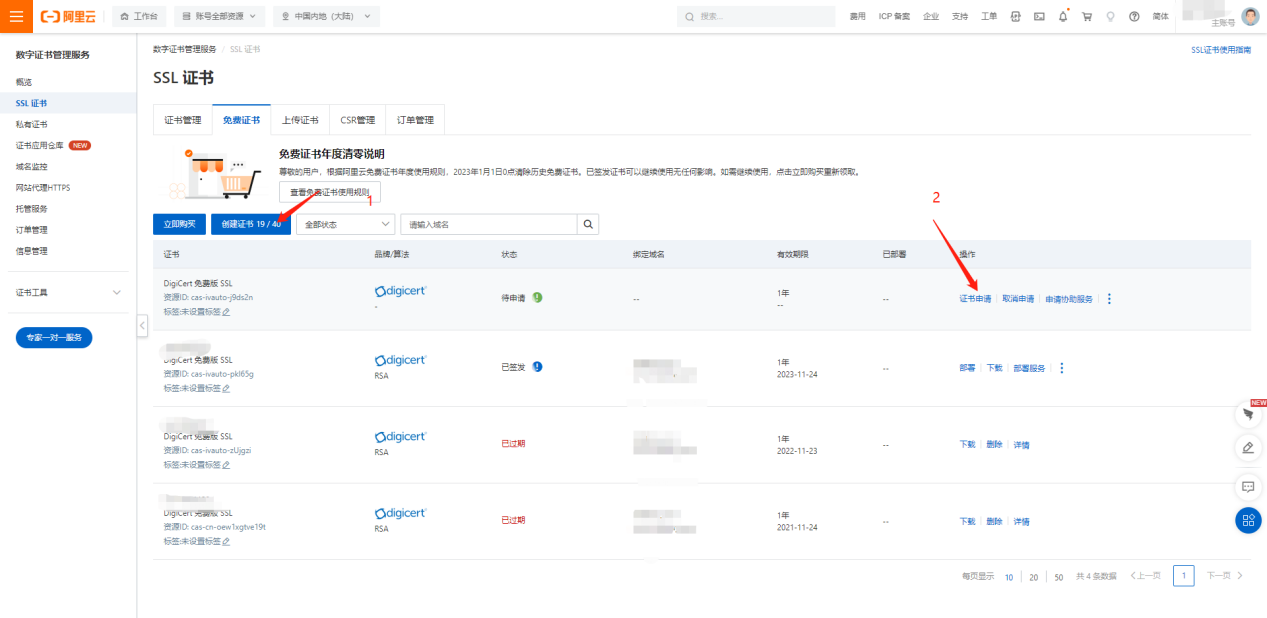Viewport: 1267px width, 618px height.
Task: Open the orange hamburger menu
Action: click(x=16, y=16)
